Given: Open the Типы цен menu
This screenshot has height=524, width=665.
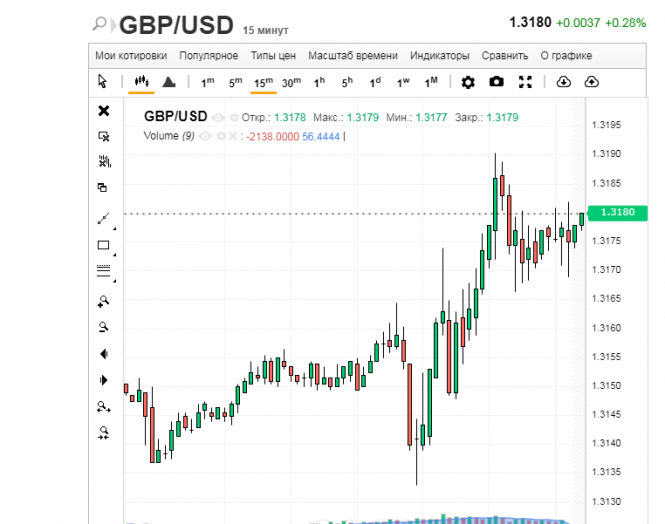Looking at the screenshot, I should coord(273,56).
